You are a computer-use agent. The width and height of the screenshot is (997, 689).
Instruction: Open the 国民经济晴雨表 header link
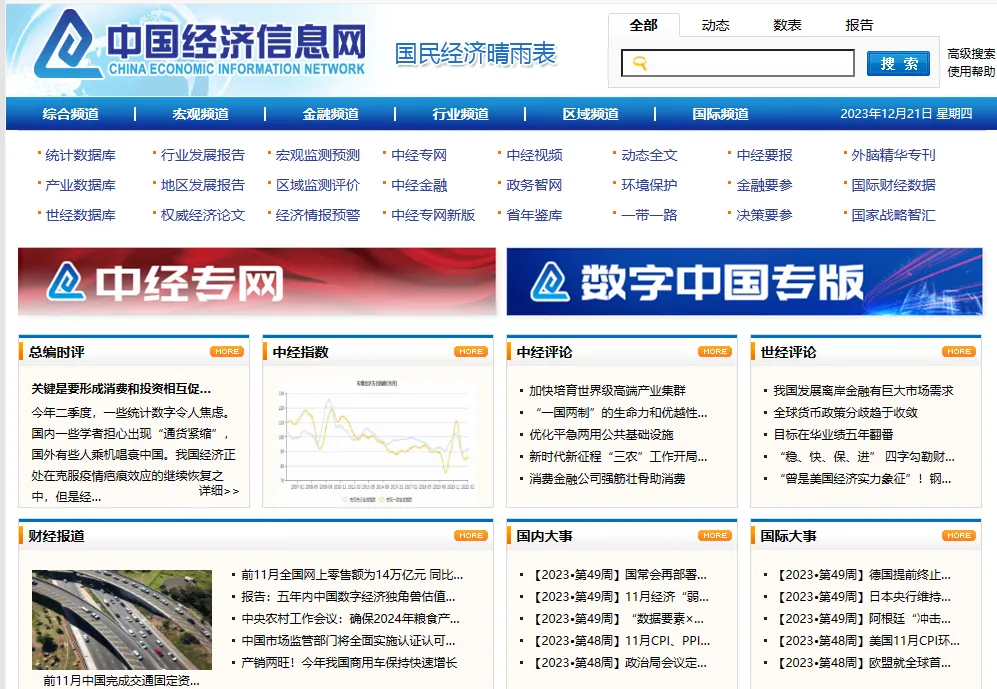(x=475, y=54)
